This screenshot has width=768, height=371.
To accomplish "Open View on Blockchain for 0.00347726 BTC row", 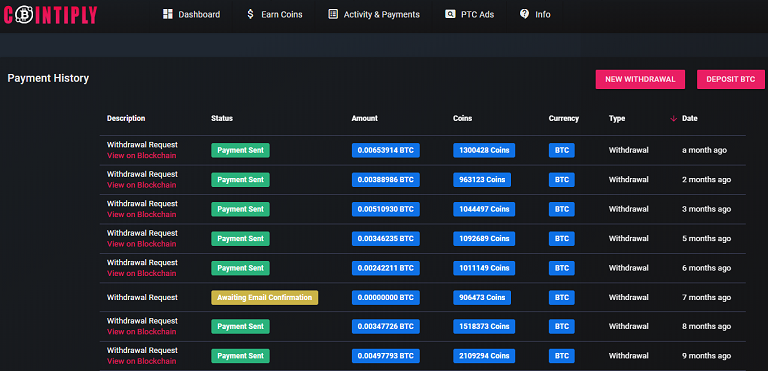I will click(142, 332).
